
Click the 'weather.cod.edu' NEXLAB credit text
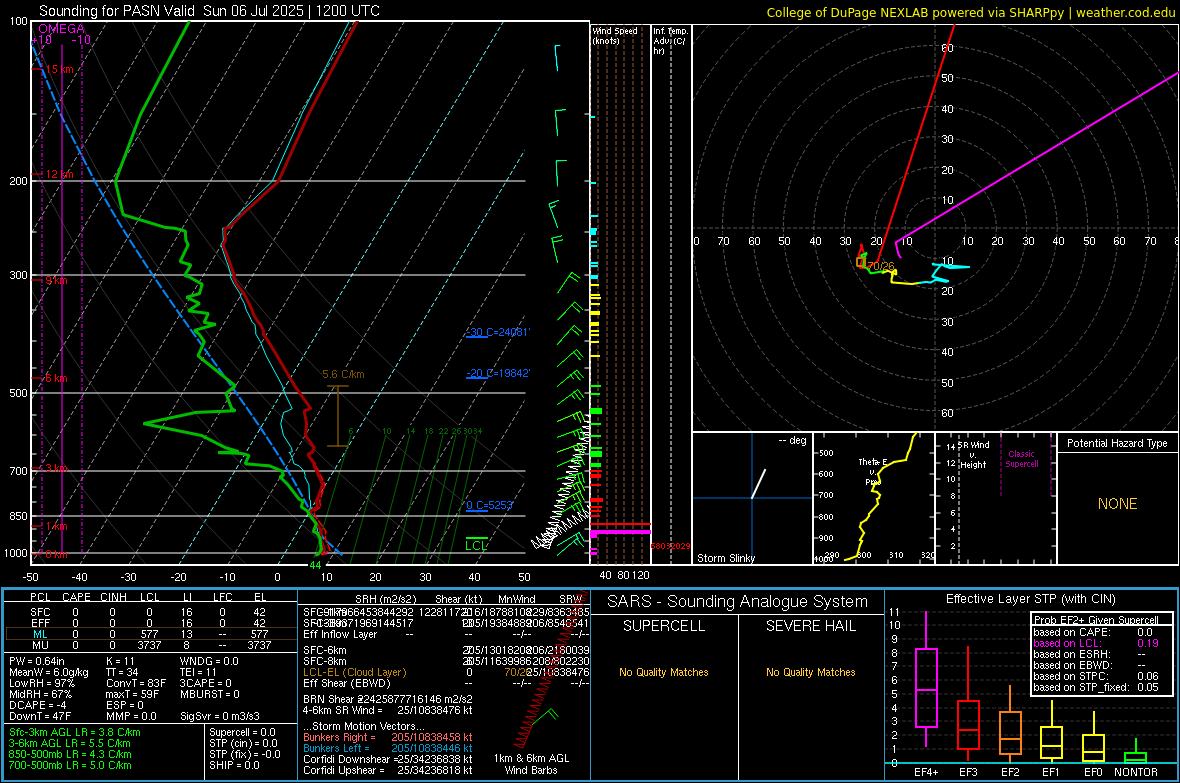(1126, 12)
